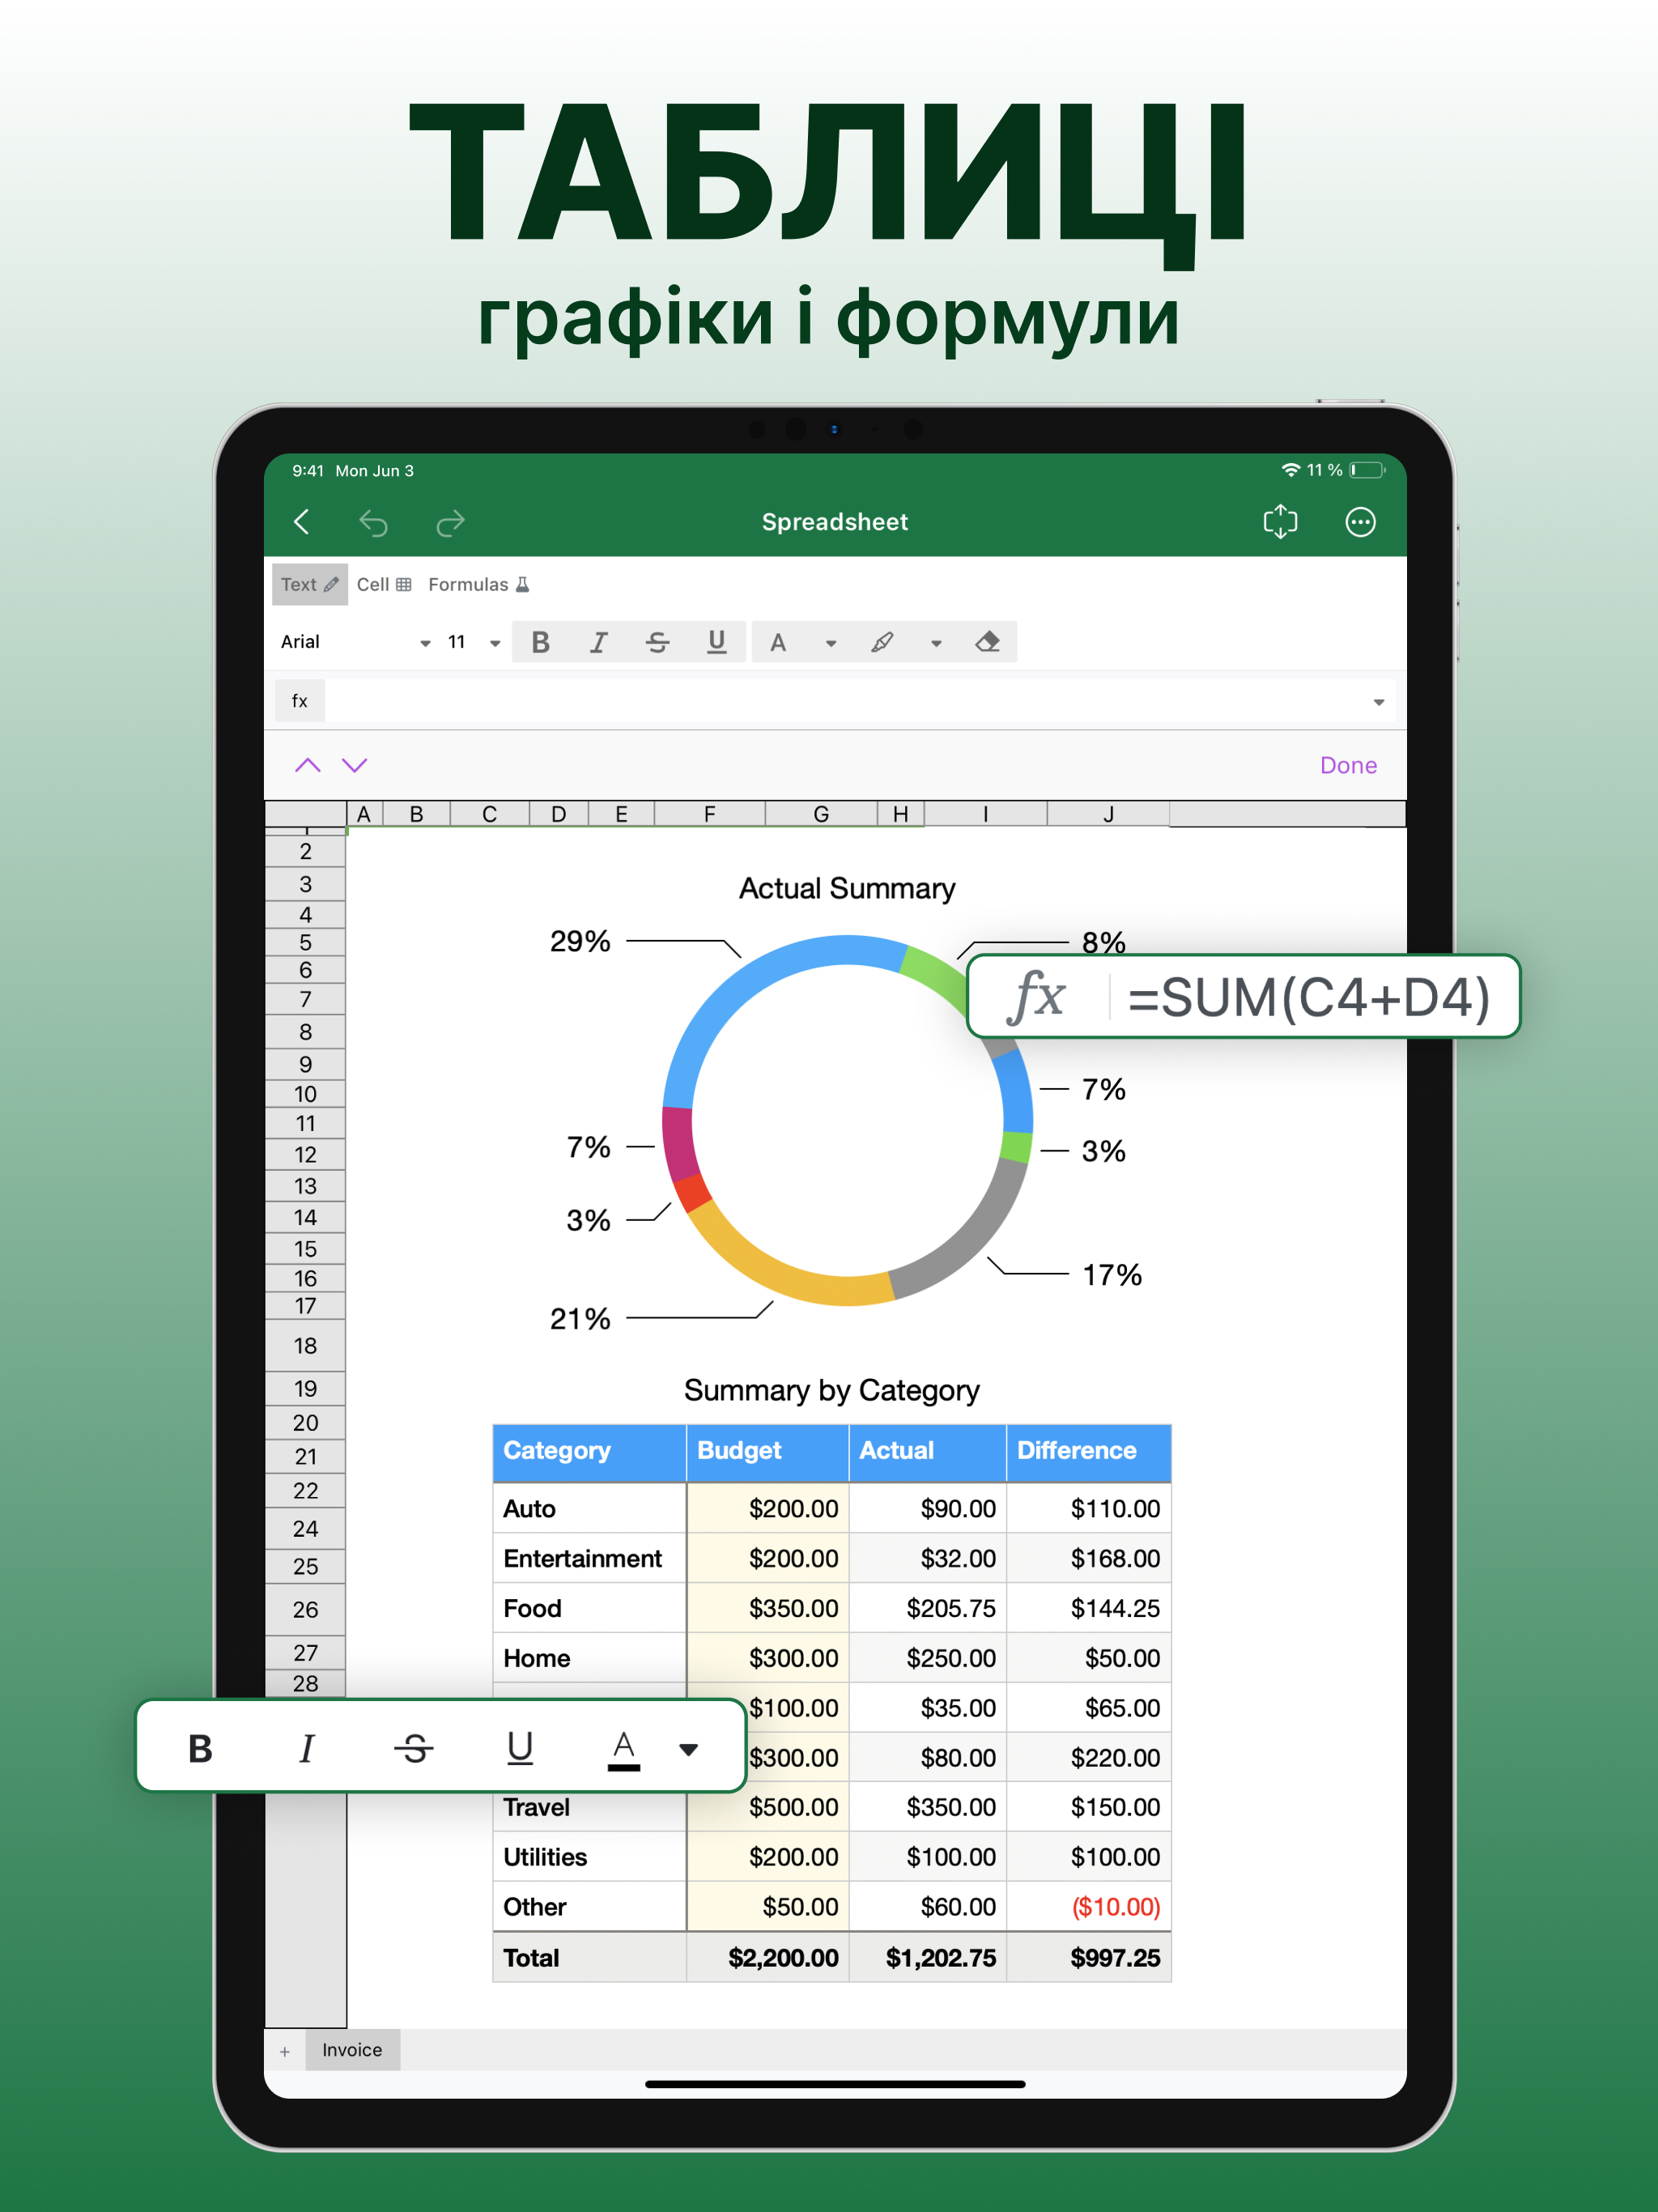
Task: Apply underline formatting
Action: [x=717, y=642]
